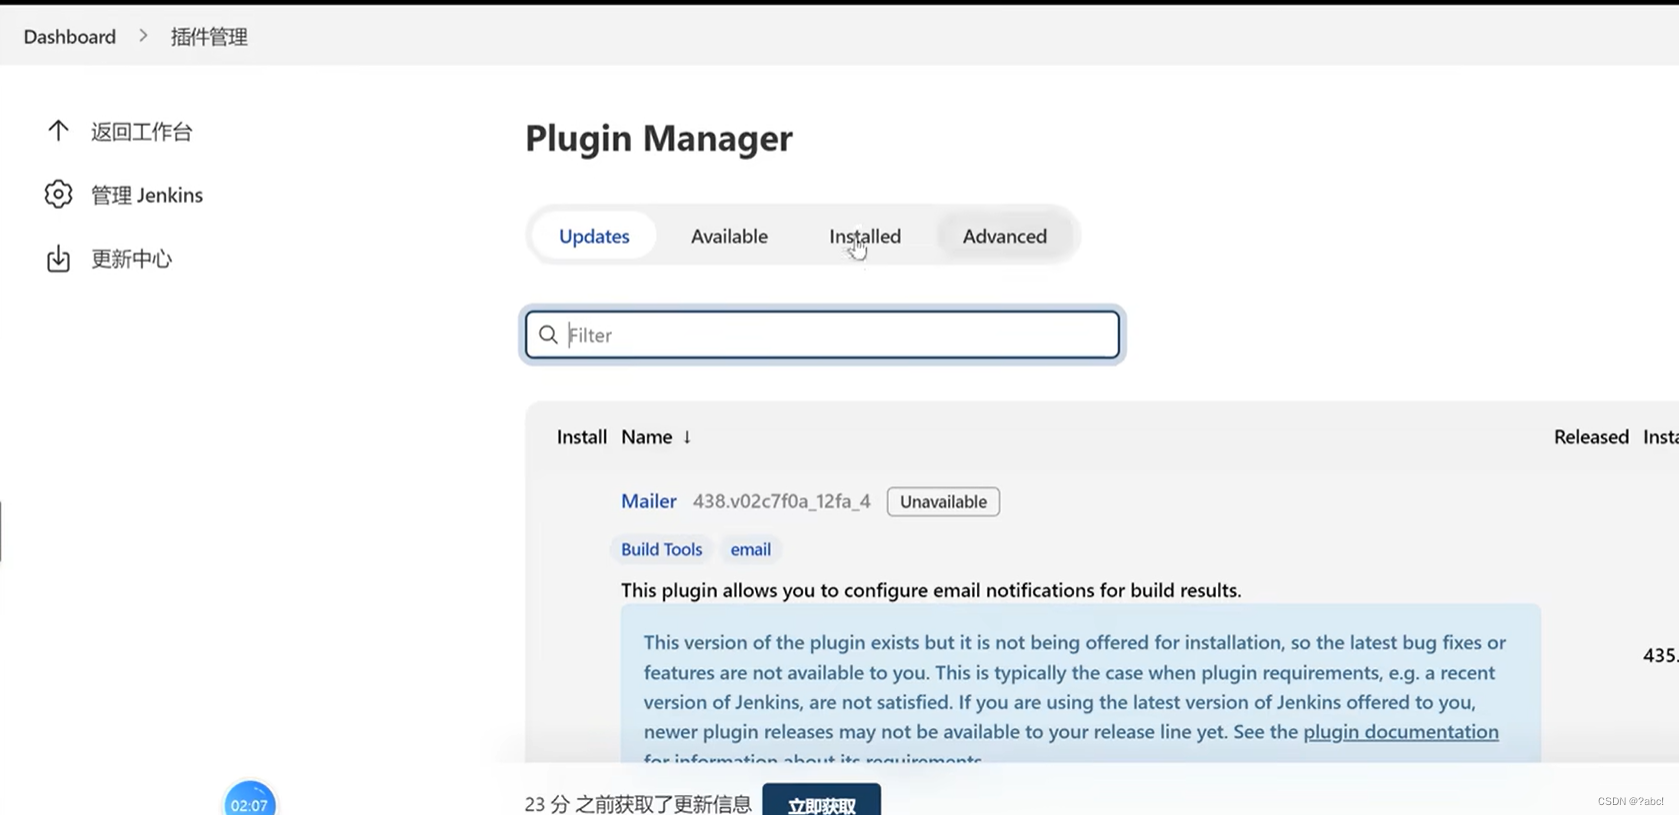The image size is (1679, 815).
Task: Click the Install column header
Action: point(582,437)
